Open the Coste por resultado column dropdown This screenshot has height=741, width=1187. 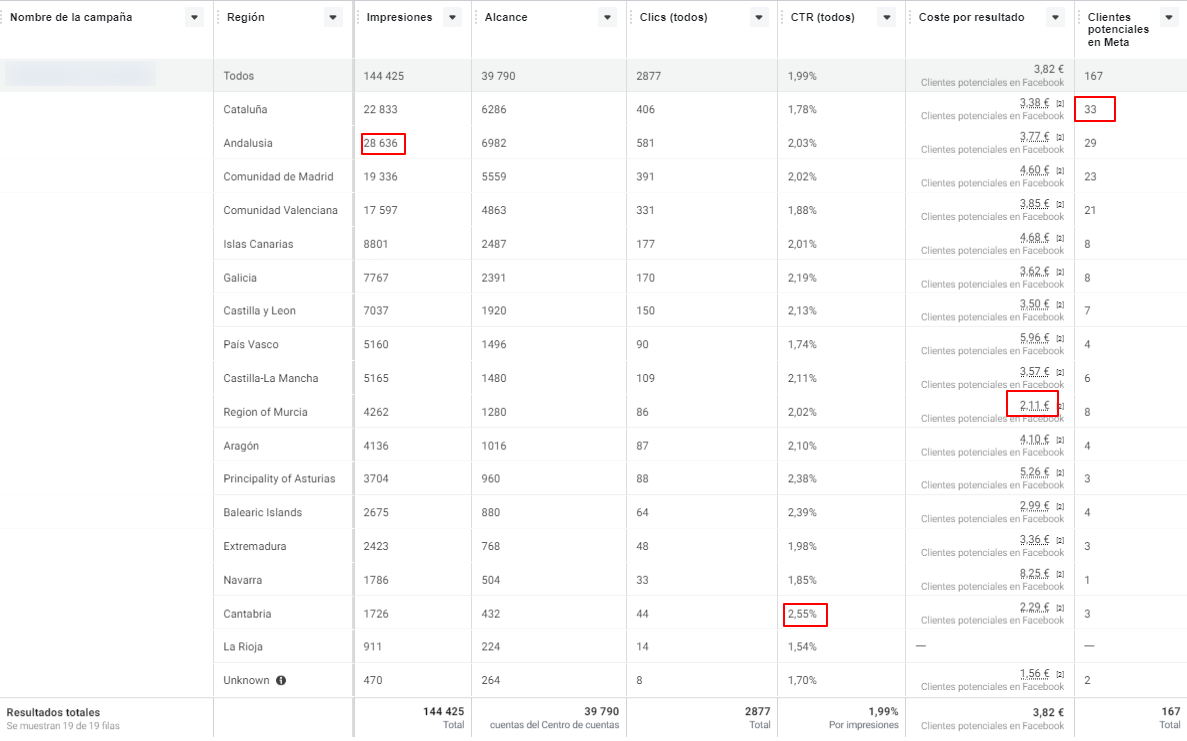point(1055,17)
